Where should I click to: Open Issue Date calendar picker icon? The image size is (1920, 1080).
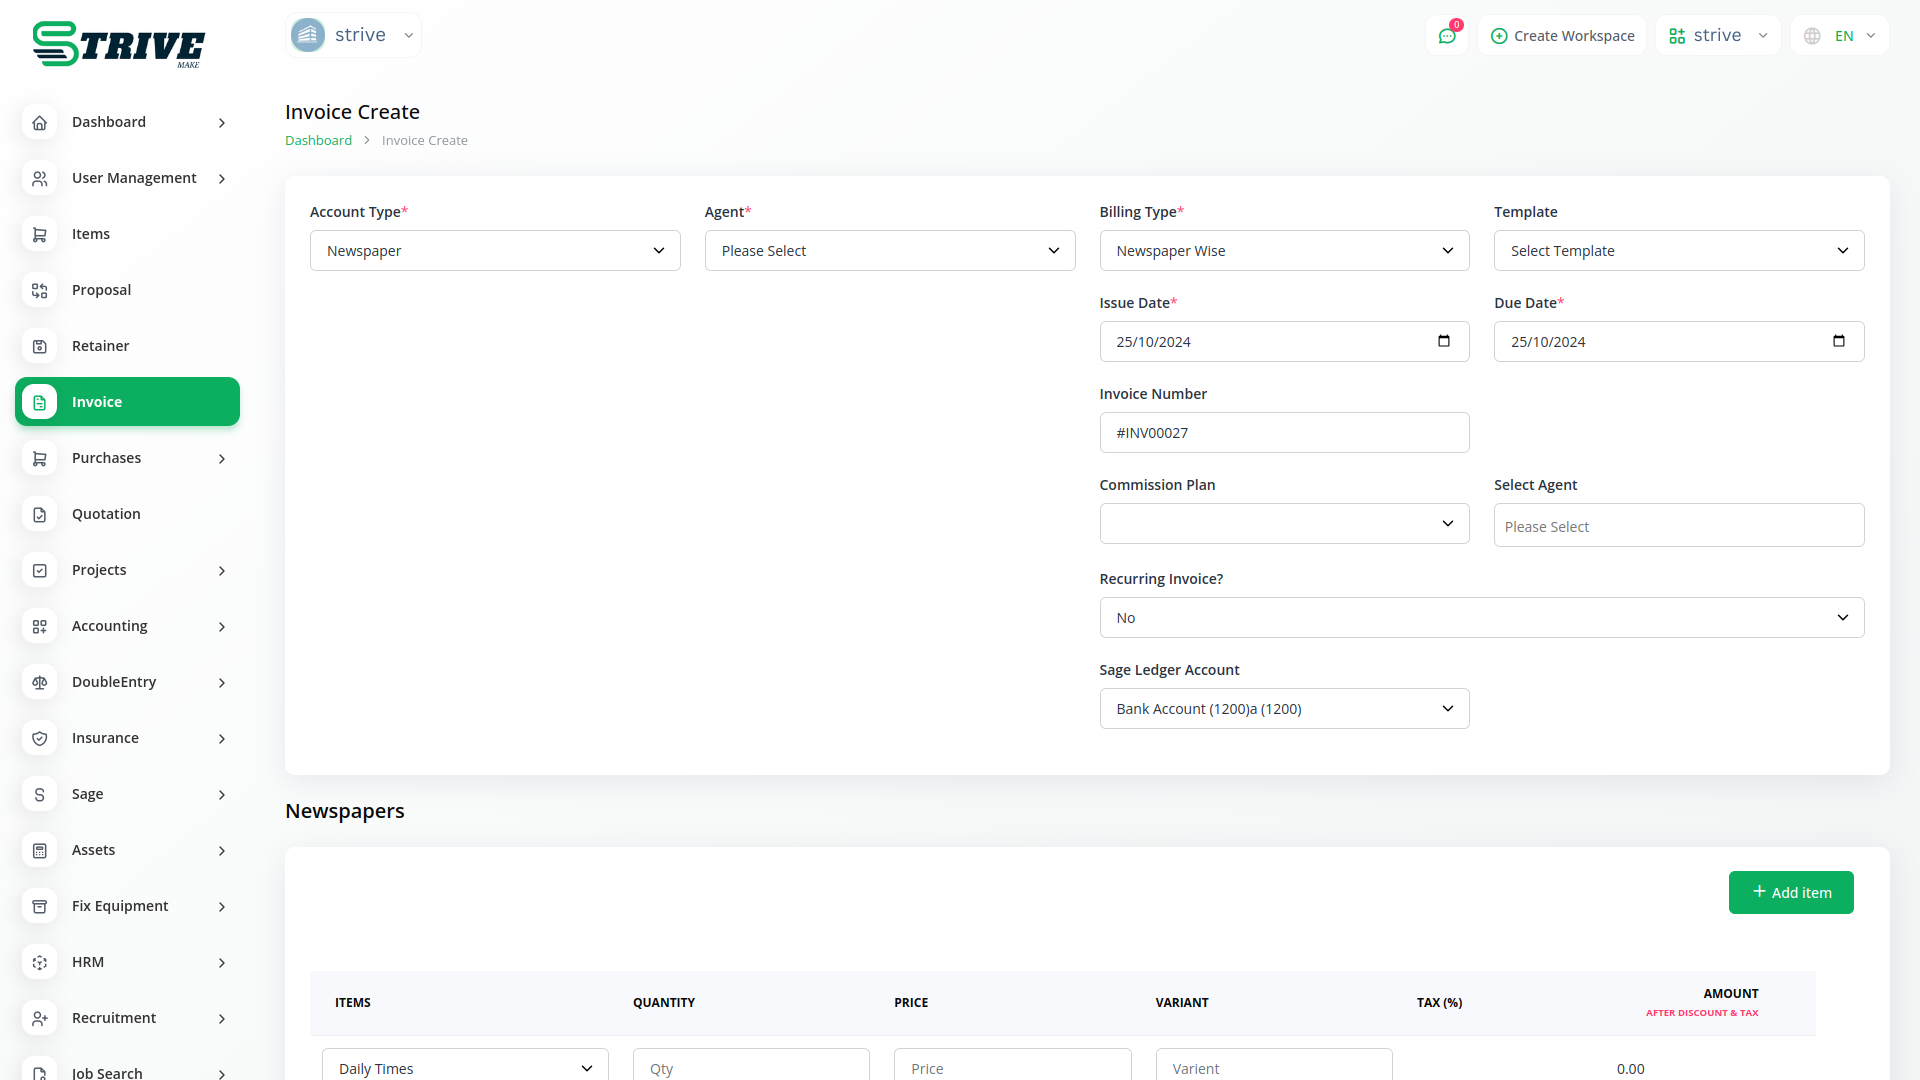[x=1443, y=341]
